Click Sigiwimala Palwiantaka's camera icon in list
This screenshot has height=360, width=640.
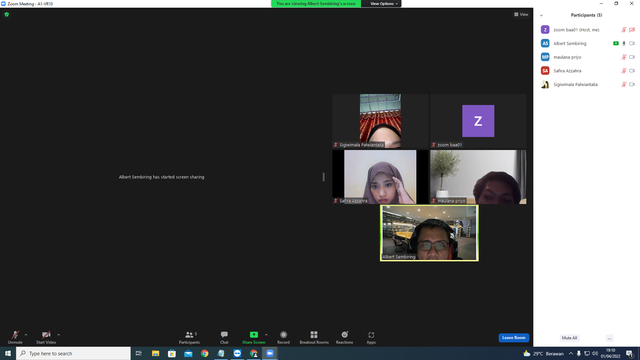coord(632,84)
